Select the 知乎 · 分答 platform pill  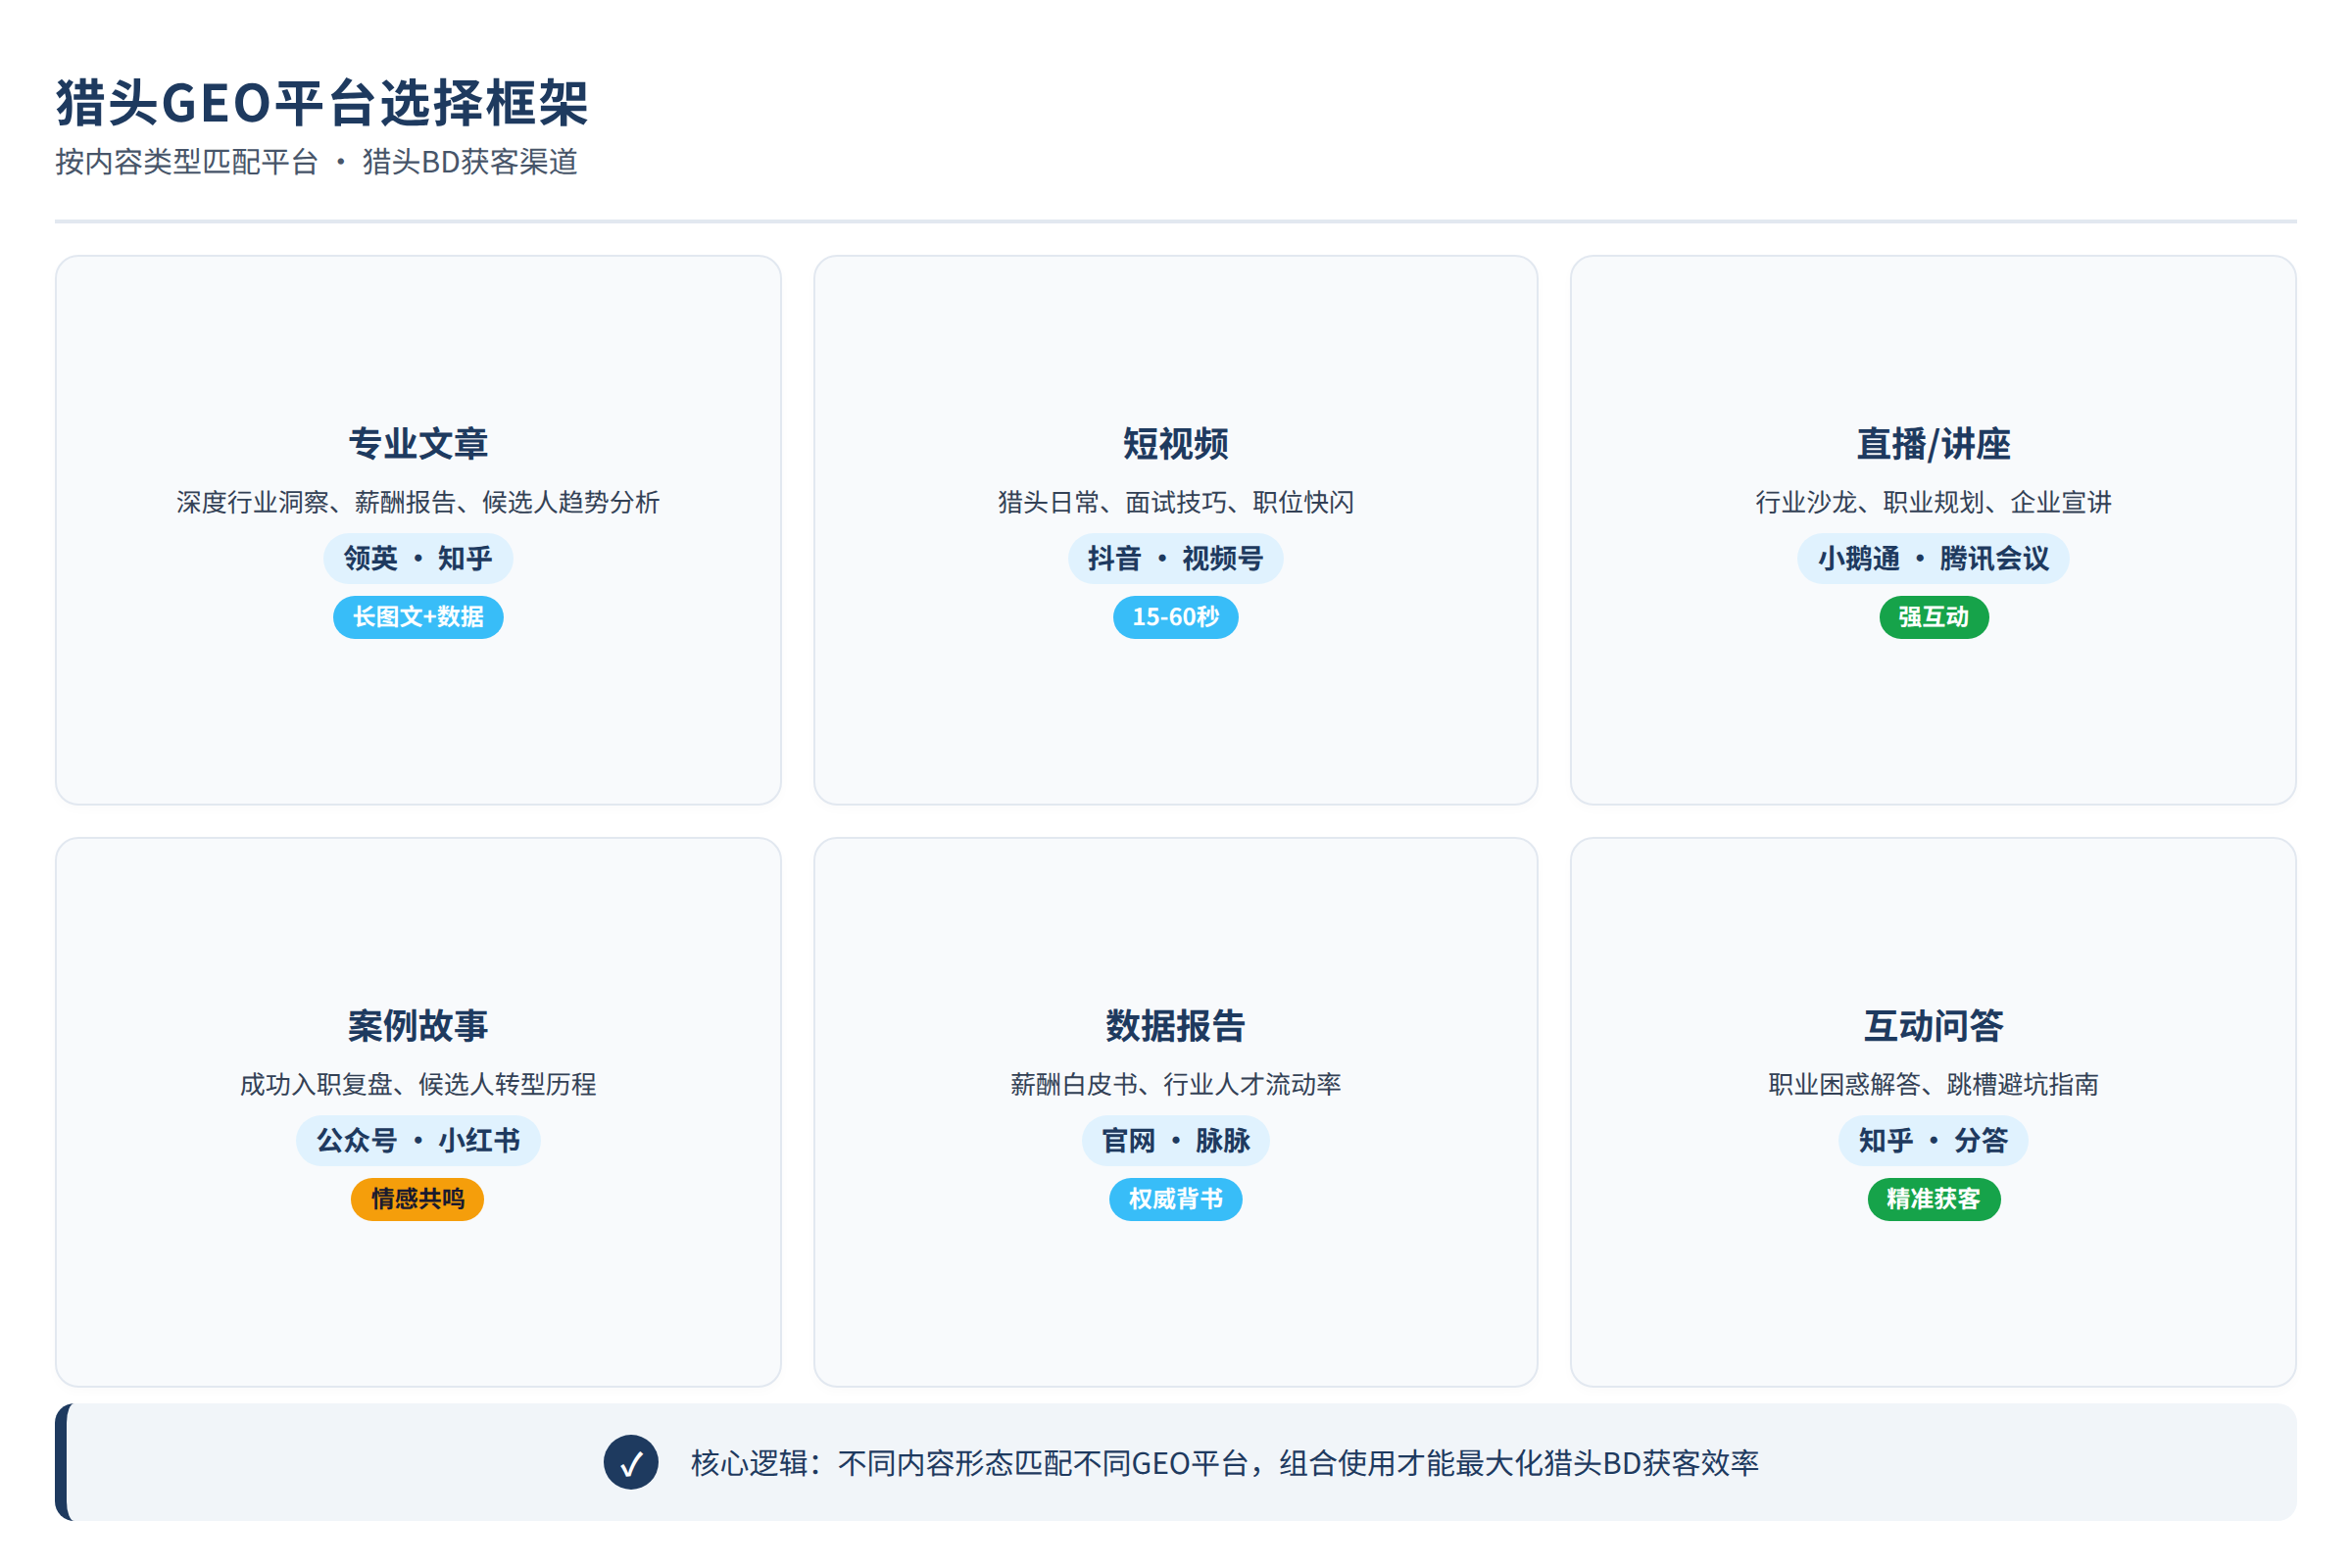click(1933, 1140)
